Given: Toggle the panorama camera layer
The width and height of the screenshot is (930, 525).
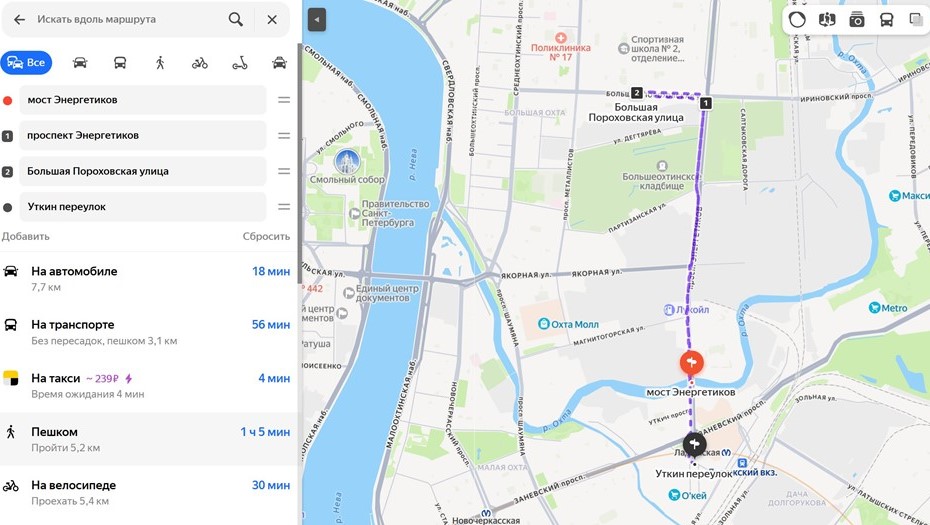Looking at the screenshot, I should (856, 20).
